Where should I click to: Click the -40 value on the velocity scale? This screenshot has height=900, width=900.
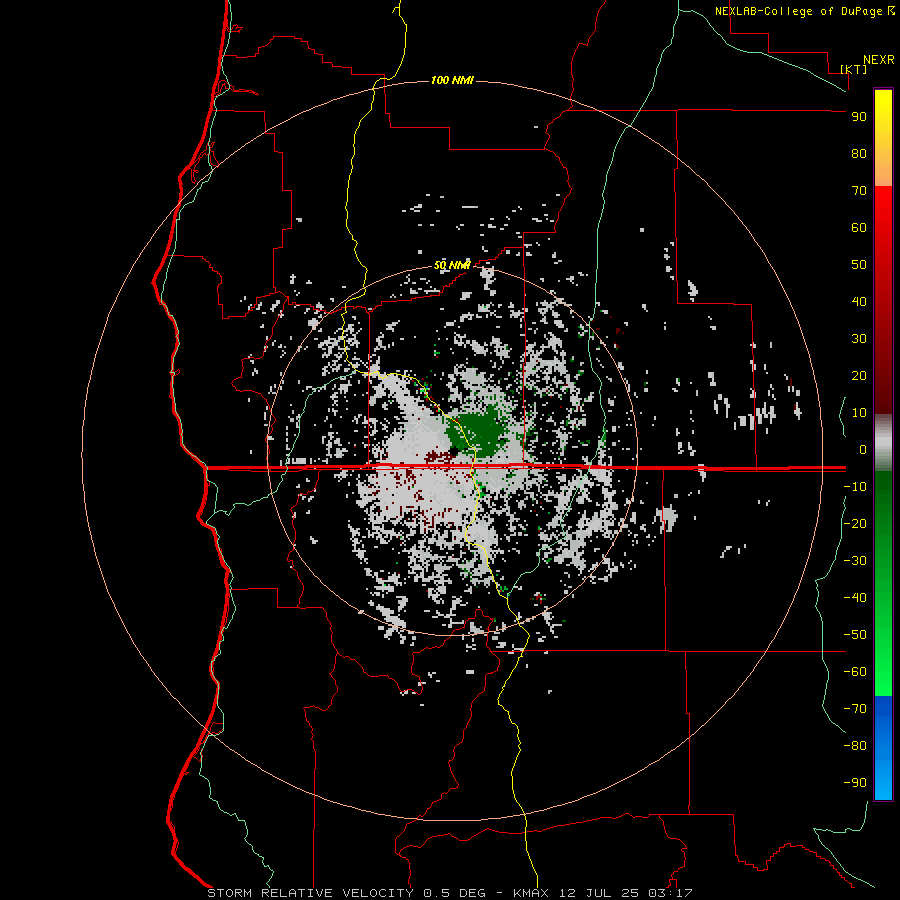[855, 598]
